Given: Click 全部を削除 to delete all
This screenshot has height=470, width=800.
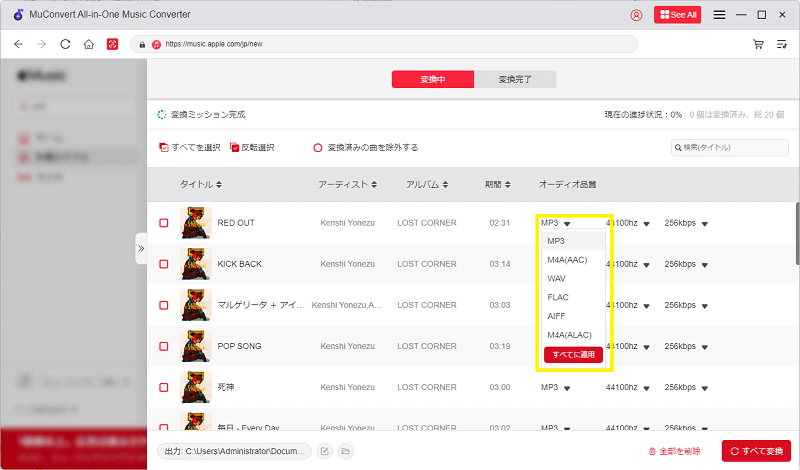Looking at the screenshot, I should [674, 451].
